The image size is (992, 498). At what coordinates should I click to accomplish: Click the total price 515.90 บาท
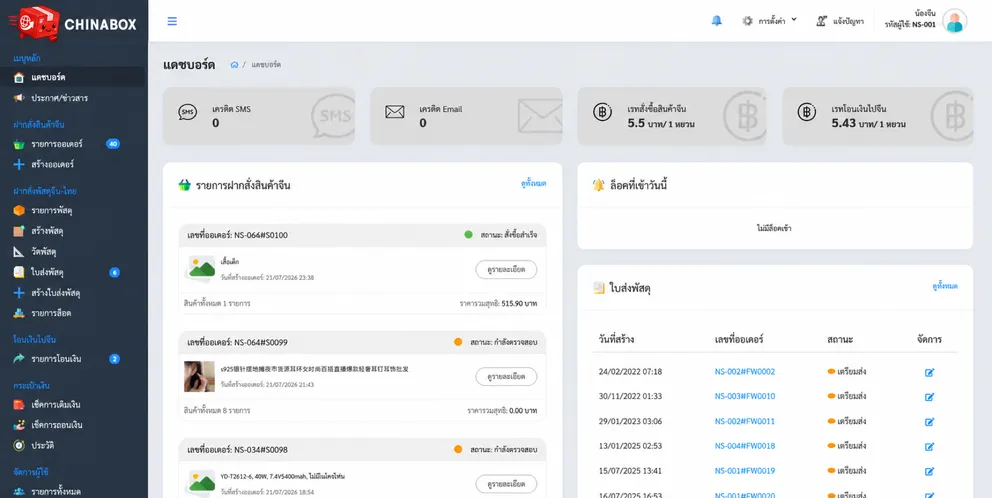[519, 304]
